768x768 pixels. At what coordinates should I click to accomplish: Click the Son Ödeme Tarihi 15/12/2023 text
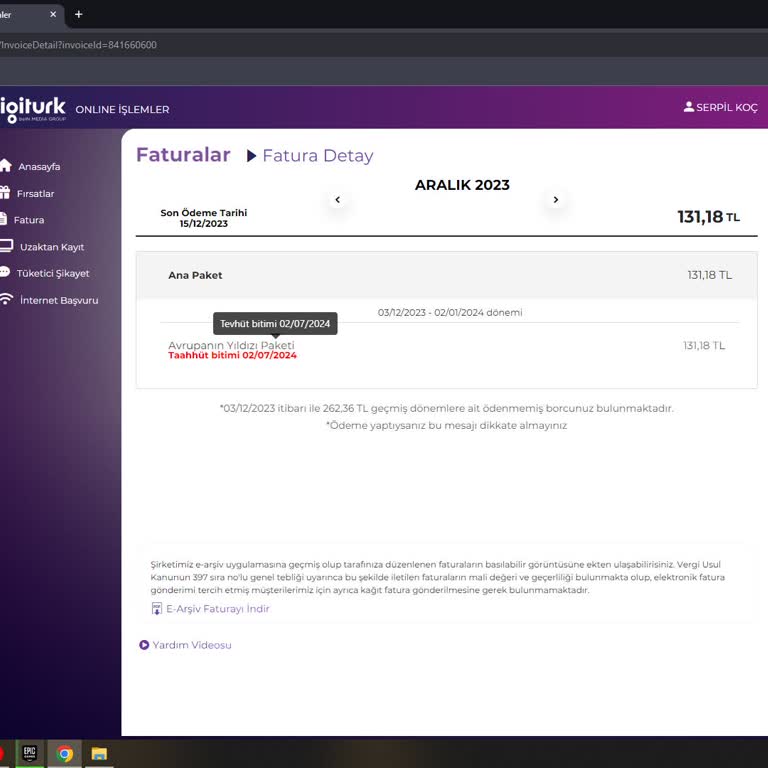pos(204,218)
